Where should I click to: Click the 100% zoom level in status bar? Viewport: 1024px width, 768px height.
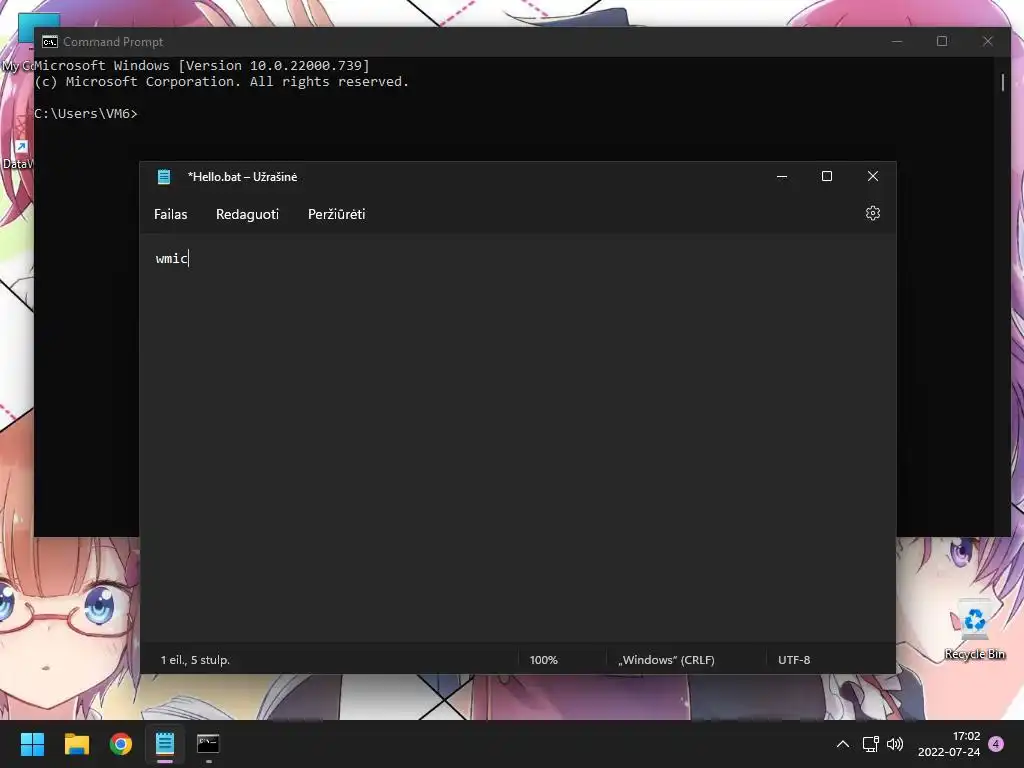pos(543,660)
